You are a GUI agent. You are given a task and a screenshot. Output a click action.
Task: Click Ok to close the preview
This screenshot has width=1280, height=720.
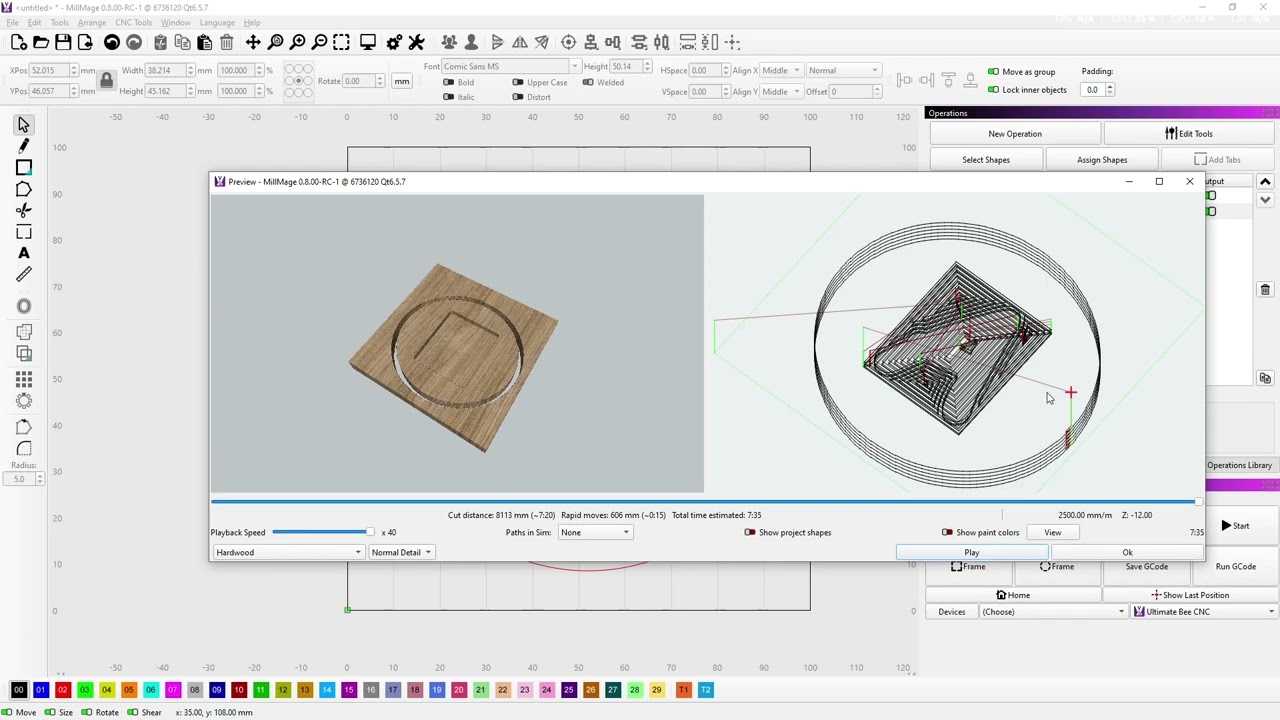1127,553
